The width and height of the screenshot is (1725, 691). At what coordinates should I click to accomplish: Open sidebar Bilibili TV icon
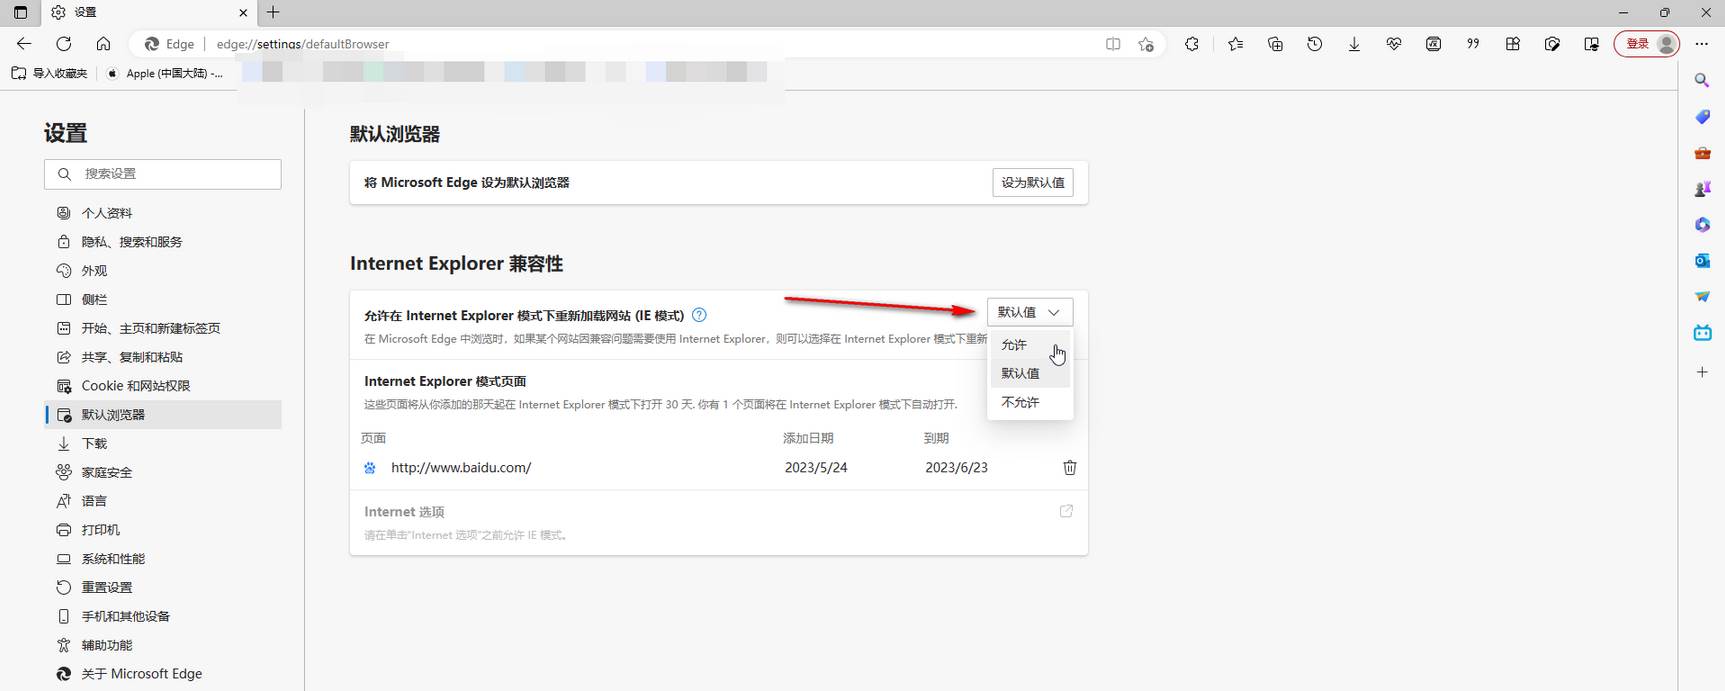click(x=1702, y=333)
